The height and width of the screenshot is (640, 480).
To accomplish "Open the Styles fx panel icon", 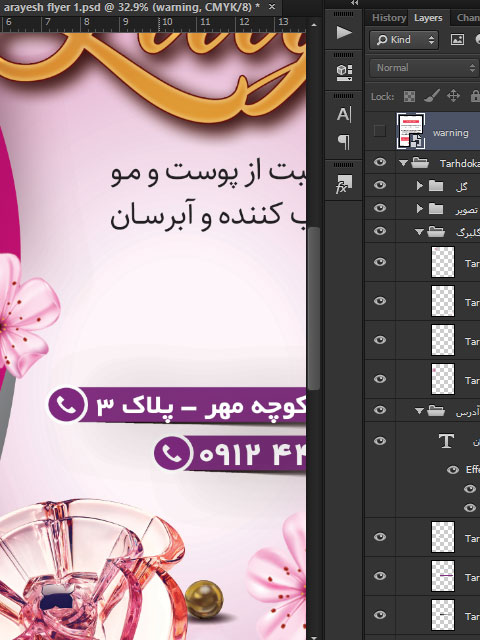I will tap(344, 184).
